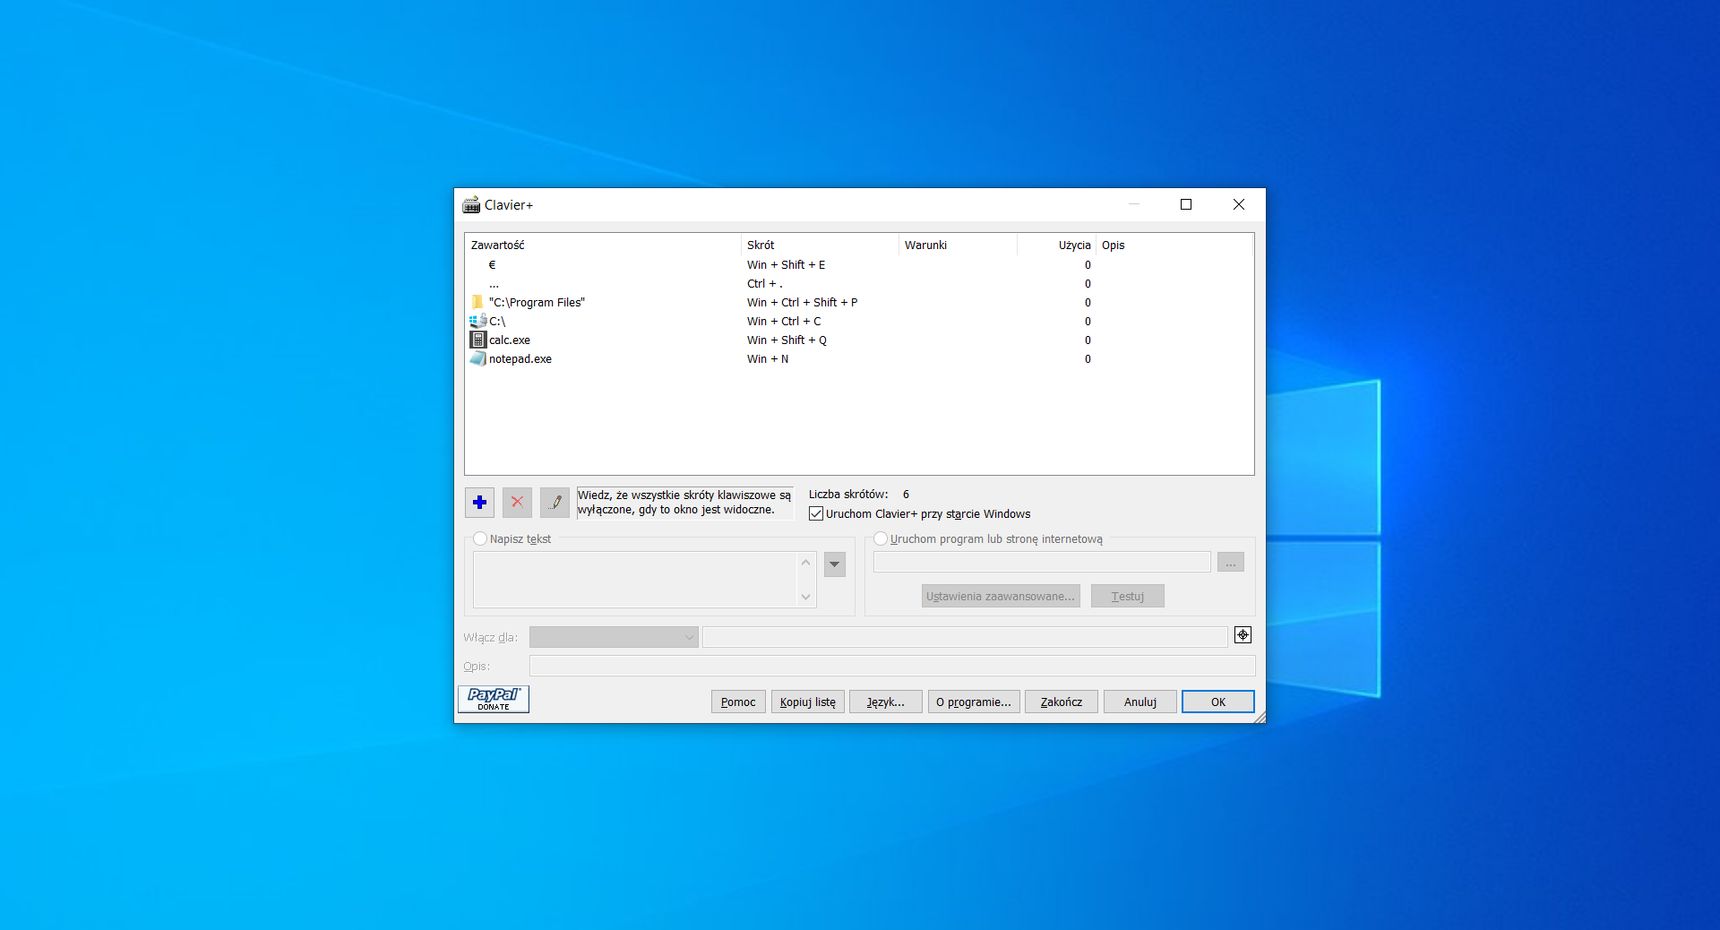Image resolution: width=1720 pixels, height=930 pixels.
Task: Select the € shortcut row
Action: pos(860,265)
